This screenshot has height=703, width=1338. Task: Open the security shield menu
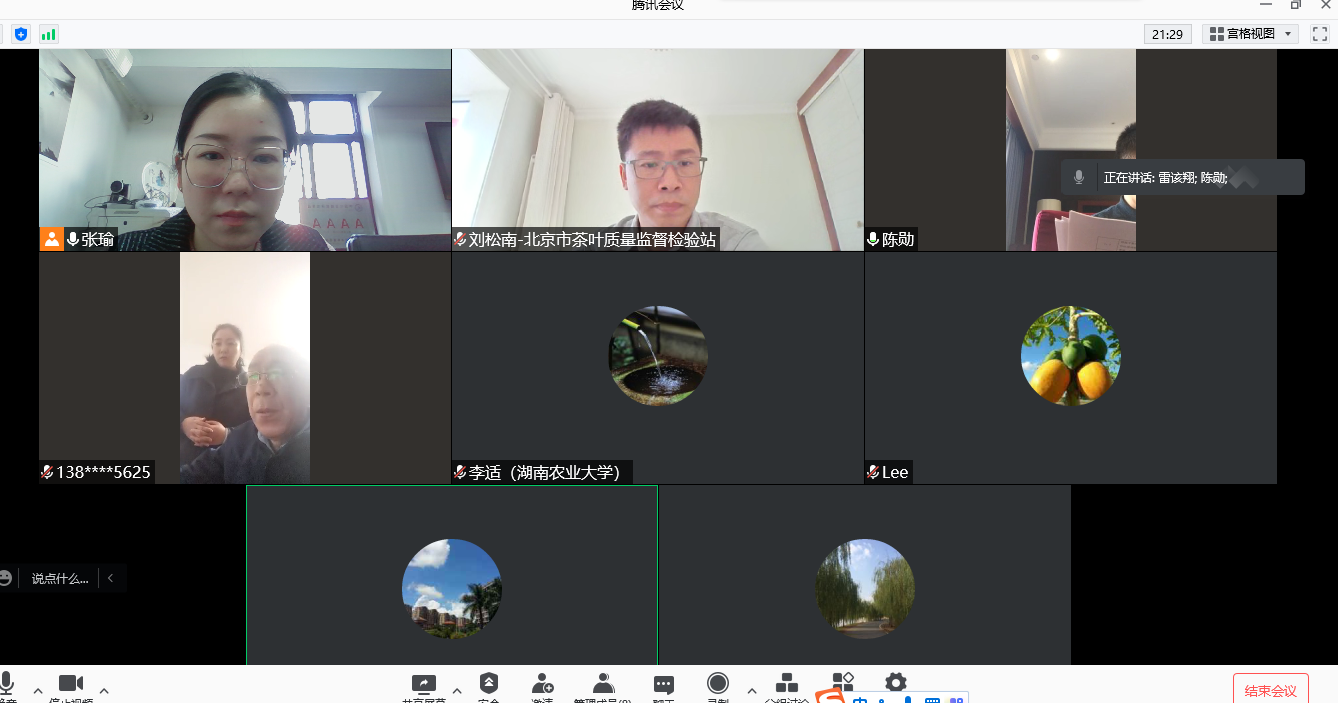[489, 685]
